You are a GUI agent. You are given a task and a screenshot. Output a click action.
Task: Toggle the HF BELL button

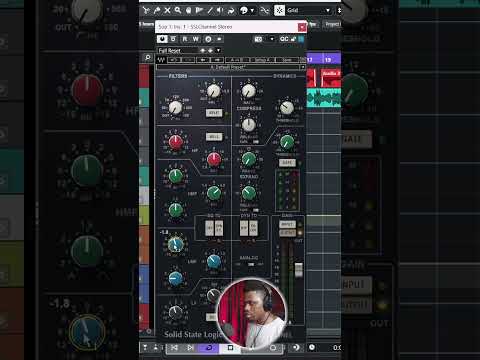tap(214, 137)
